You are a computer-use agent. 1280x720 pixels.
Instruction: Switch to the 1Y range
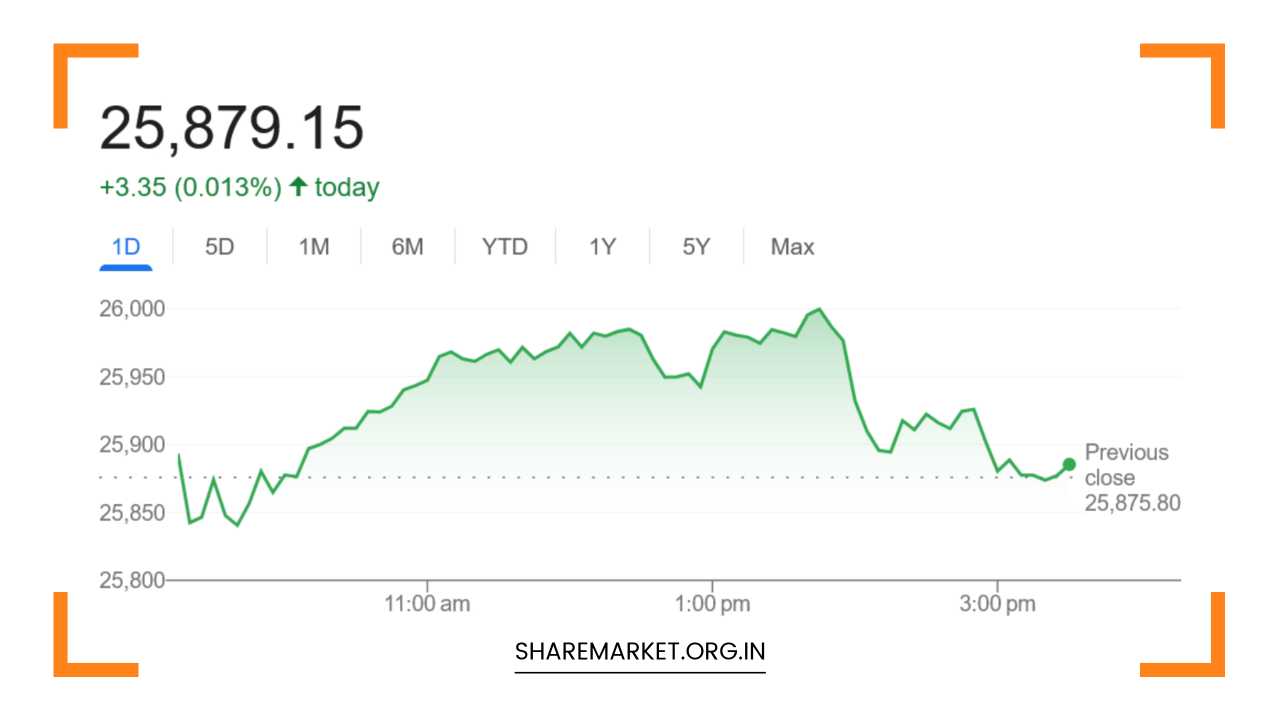click(602, 247)
